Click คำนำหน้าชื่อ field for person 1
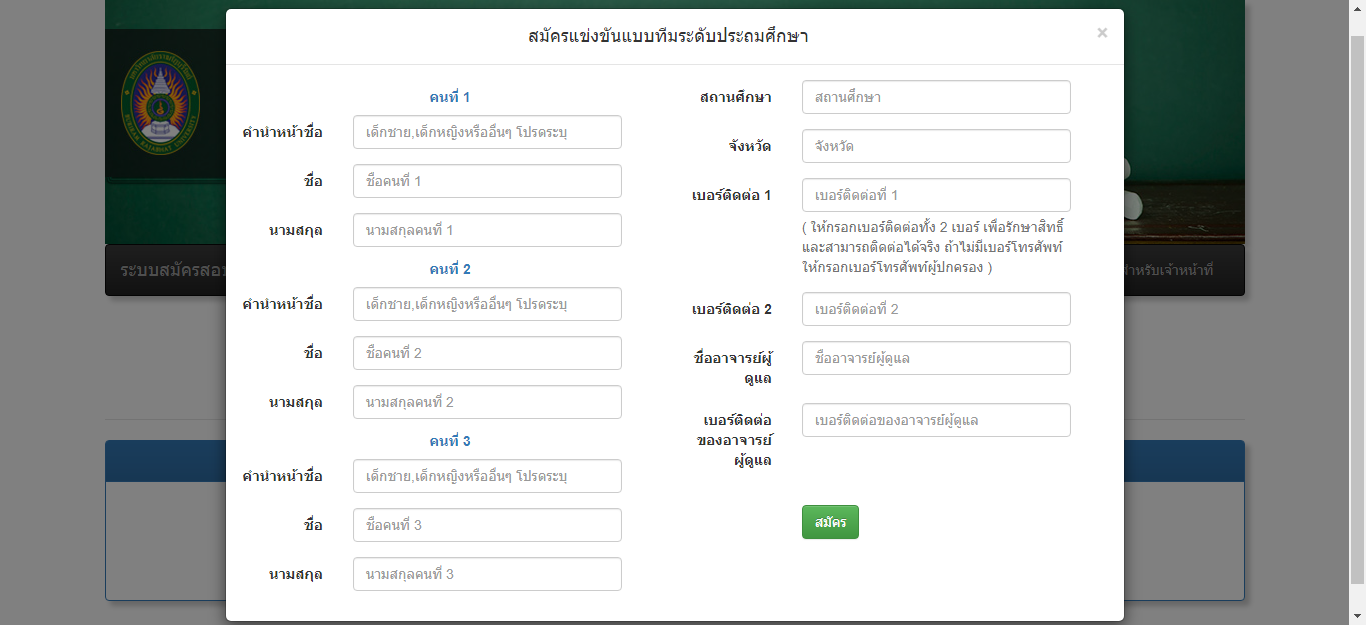The height and width of the screenshot is (625, 1366). tap(487, 132)
